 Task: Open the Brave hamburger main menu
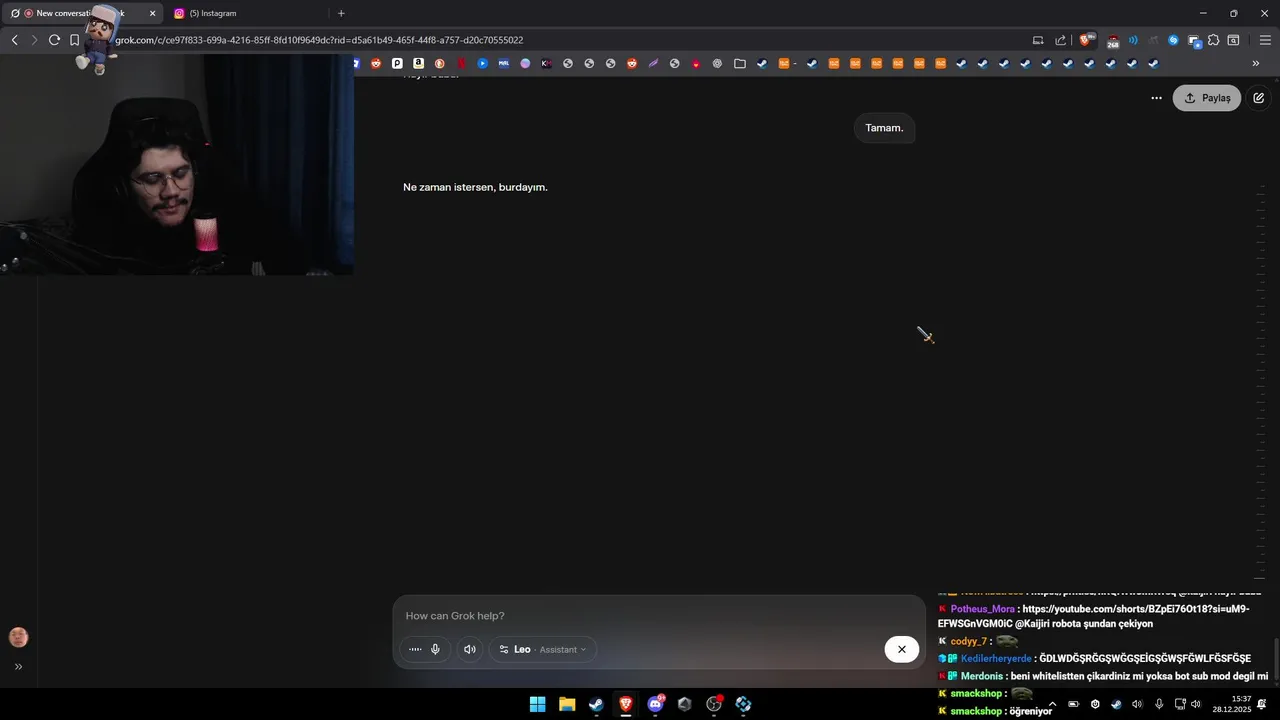tap(1265, 40)
